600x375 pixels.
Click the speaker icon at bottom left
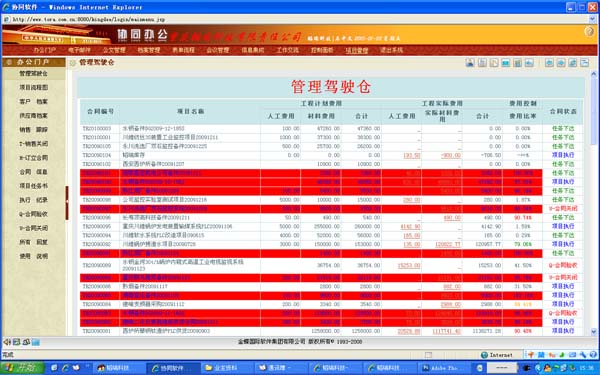pyautogui.click(x=7, y=342)
